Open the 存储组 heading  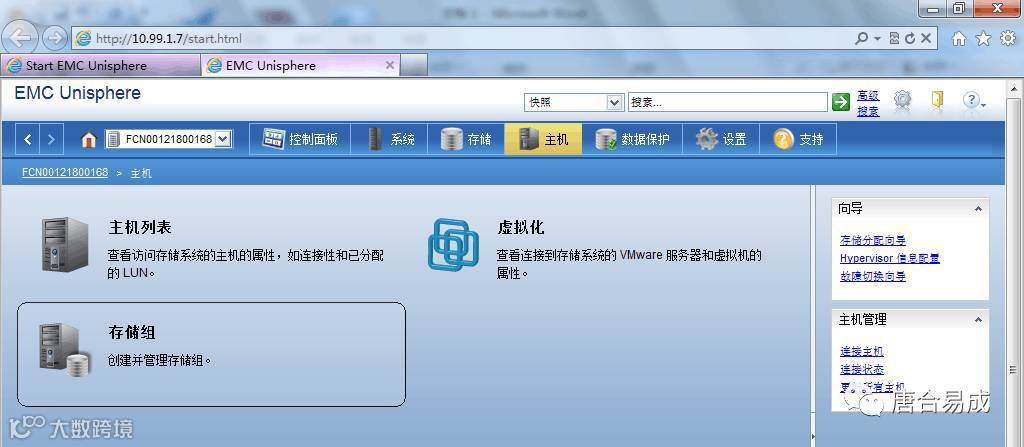(131, 332)
